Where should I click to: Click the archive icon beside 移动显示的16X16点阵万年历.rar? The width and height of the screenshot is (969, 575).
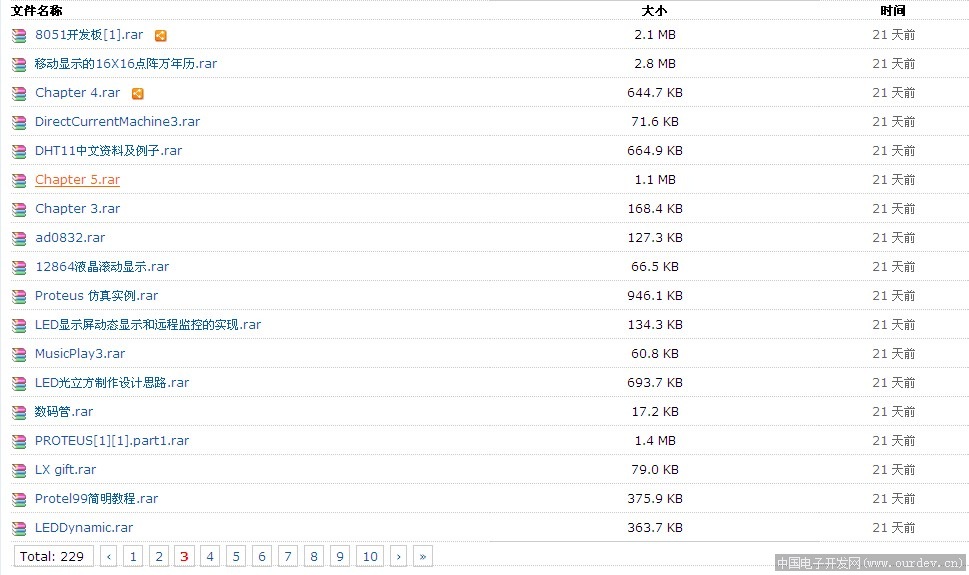point(19,65)
